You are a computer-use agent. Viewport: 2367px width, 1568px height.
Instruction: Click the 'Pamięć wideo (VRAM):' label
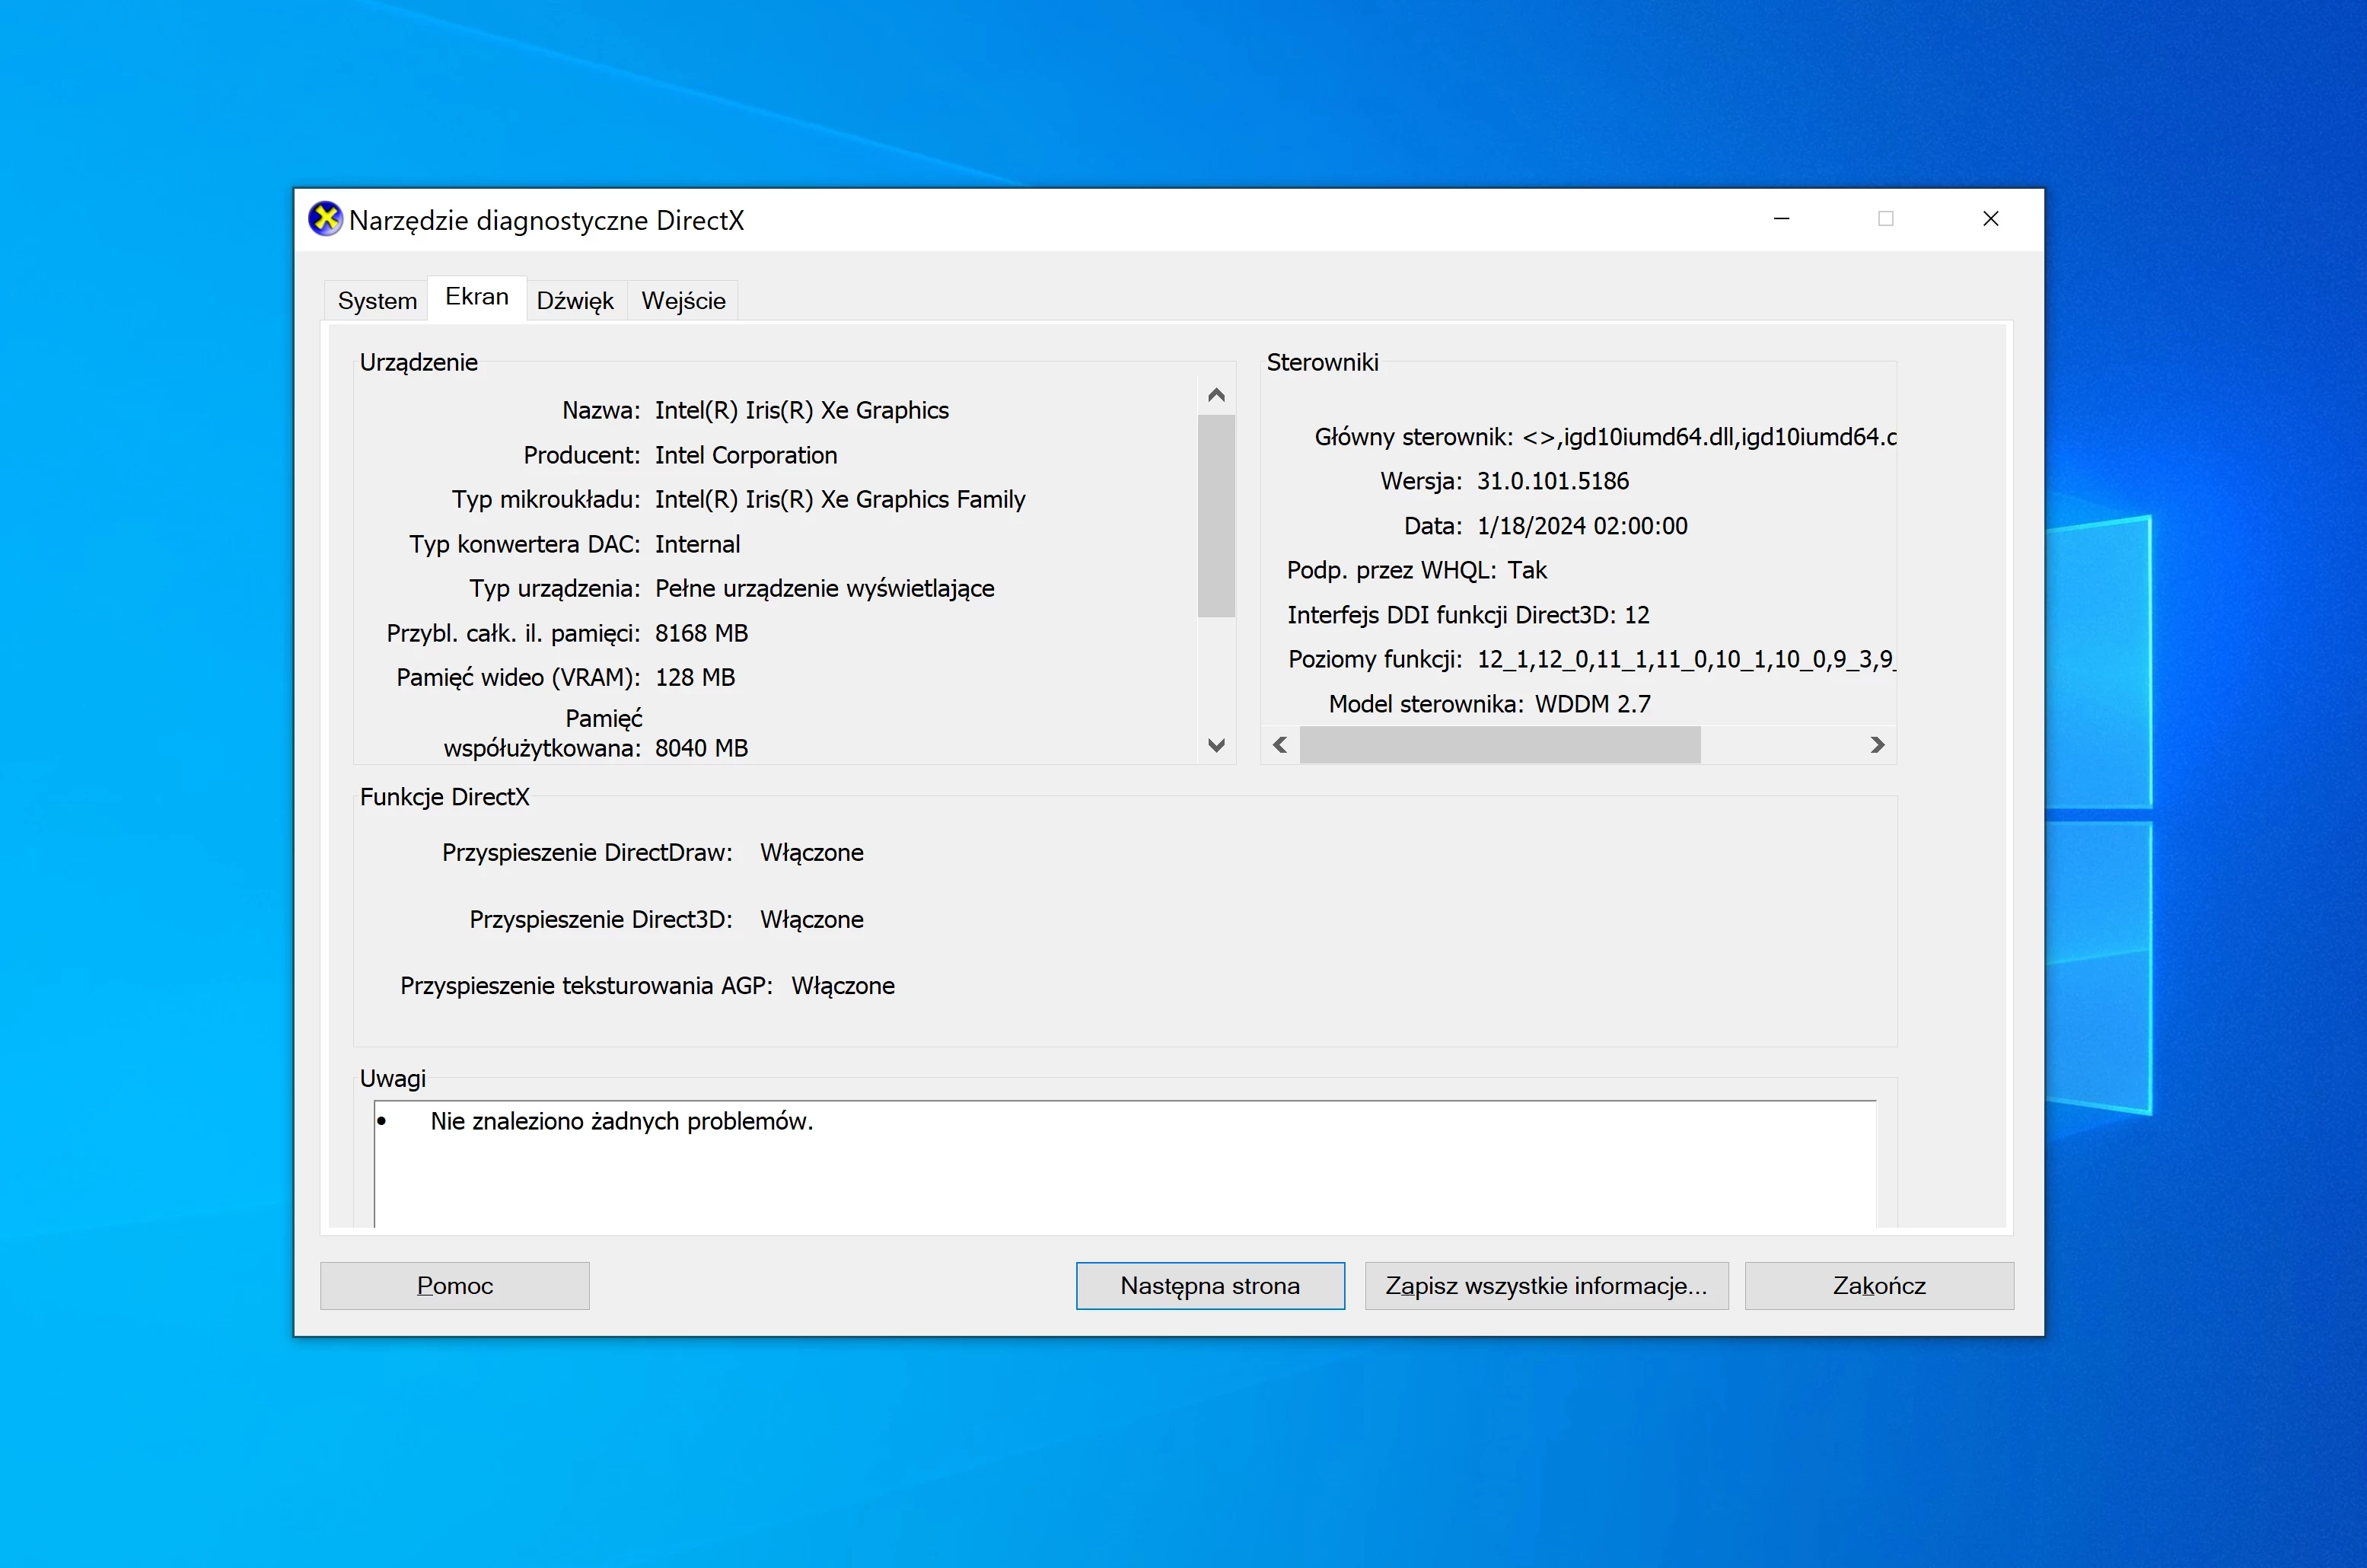tap(518, 678)
